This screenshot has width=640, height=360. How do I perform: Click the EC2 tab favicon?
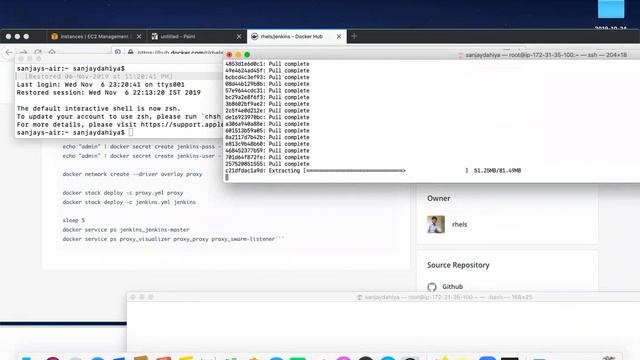tap(54, 36)
